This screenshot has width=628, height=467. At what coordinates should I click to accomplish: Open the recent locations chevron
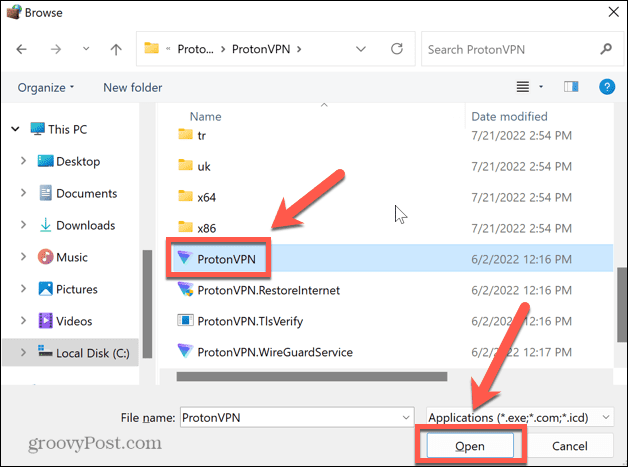(86, 49)
